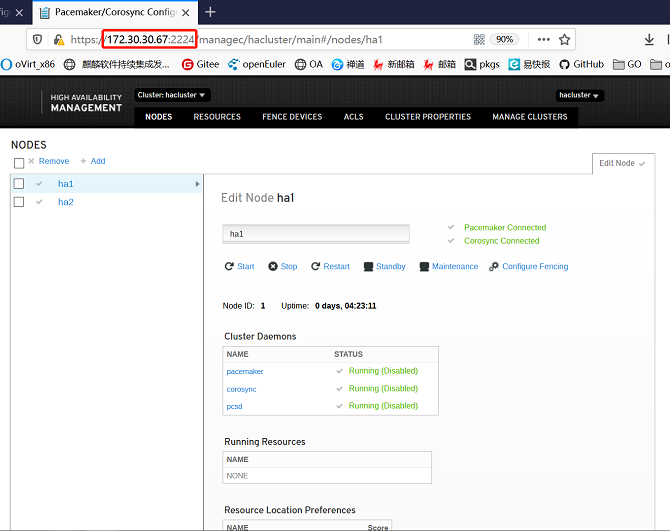Click the Stop node icon
Viewport: 670px width, 531px height.
tap(274, 267)
